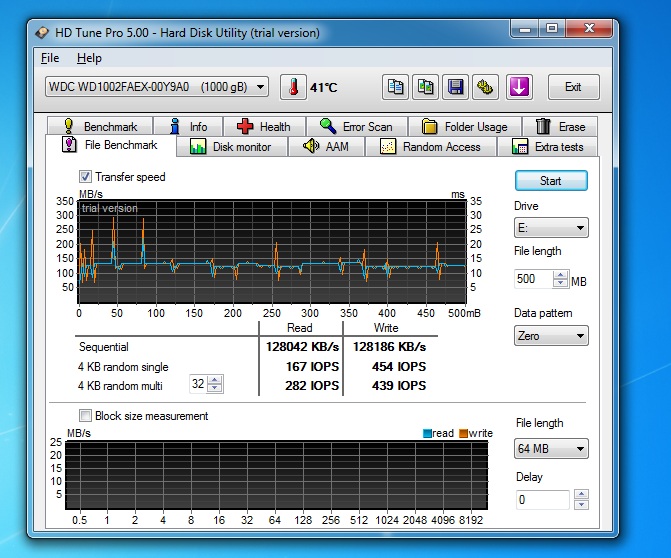Open the Folder Usage tab
Image resolution: width=671 pixels, height=558 pixels.
pyautogui.click(x=465, y=127)
